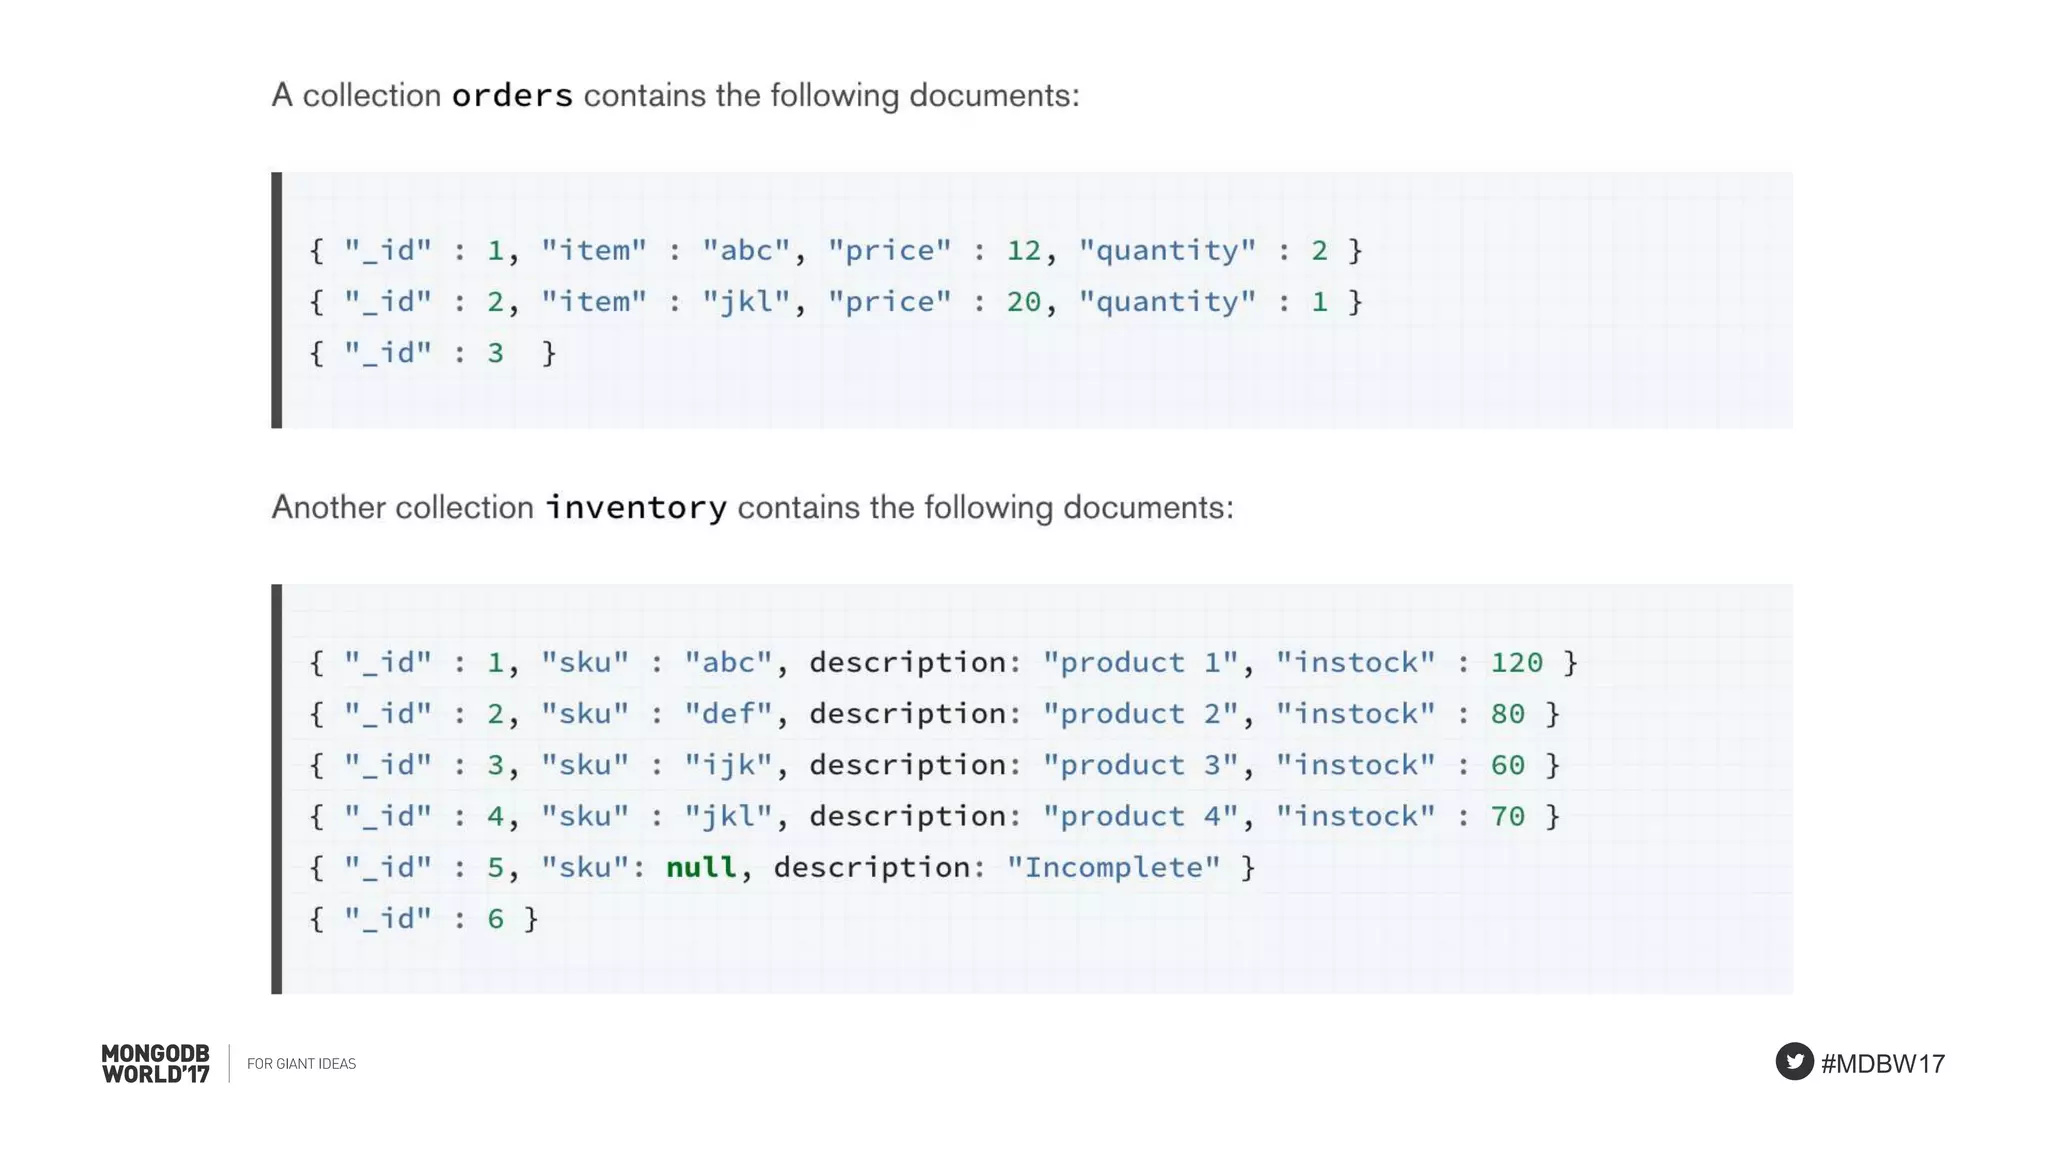This screenshot has width=2048, height=1152.
Task: Click the FOR GIANT IDEAS tagline
Action: pyautogui.click(x=301, y=1064)
